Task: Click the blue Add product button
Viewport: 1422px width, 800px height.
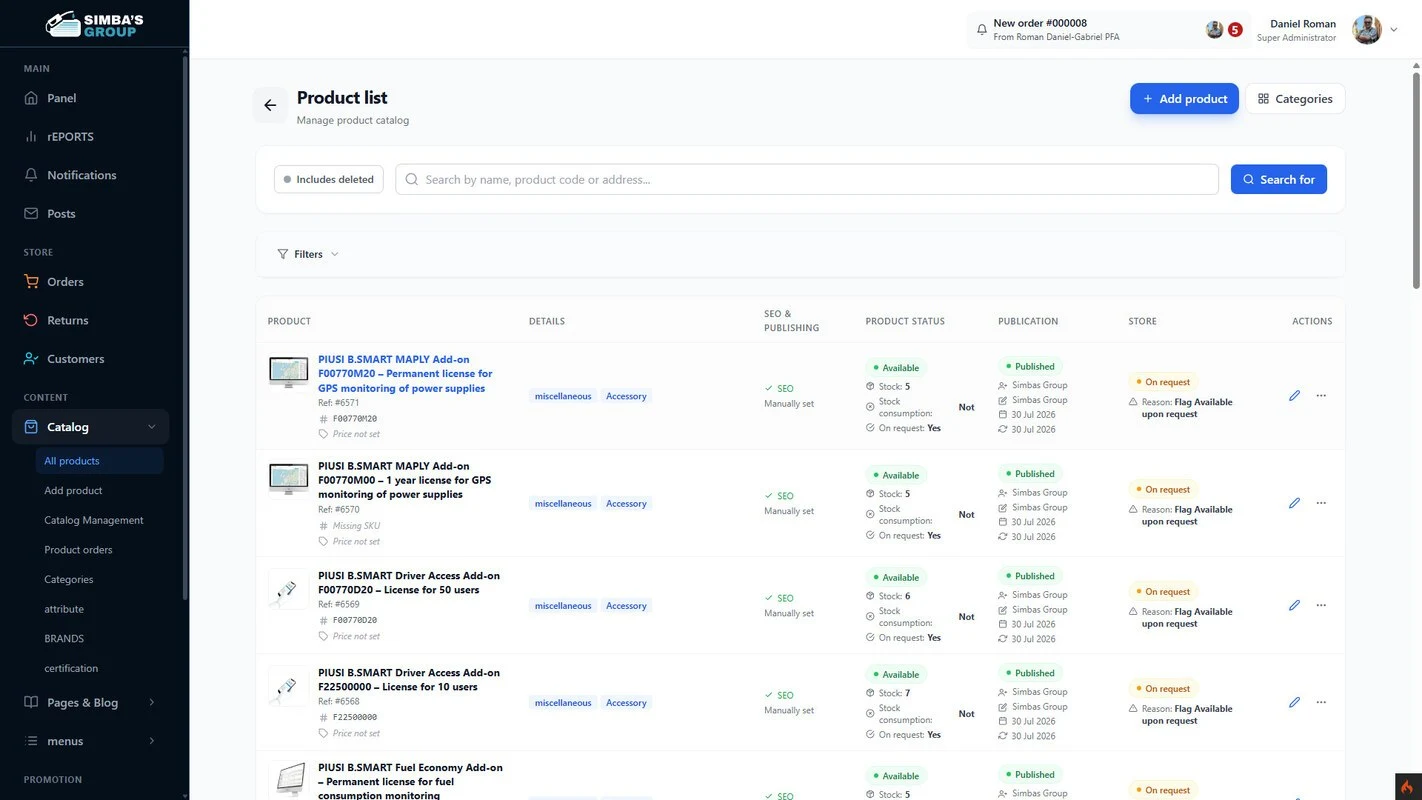Action: 1185,99
